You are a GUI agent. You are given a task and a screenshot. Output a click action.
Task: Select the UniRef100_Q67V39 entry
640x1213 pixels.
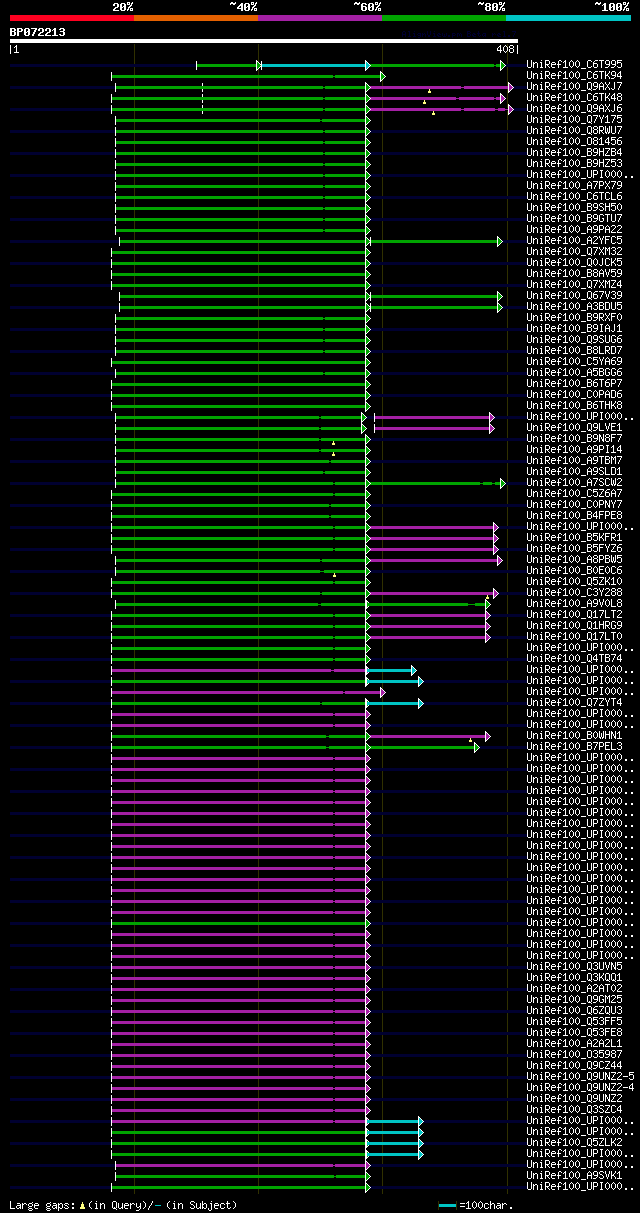pos(574,295)
